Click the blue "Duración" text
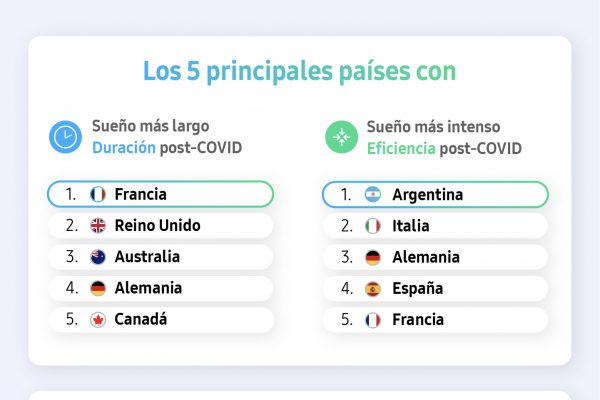This screenshot has height=400, width=600. coord(123,148)
